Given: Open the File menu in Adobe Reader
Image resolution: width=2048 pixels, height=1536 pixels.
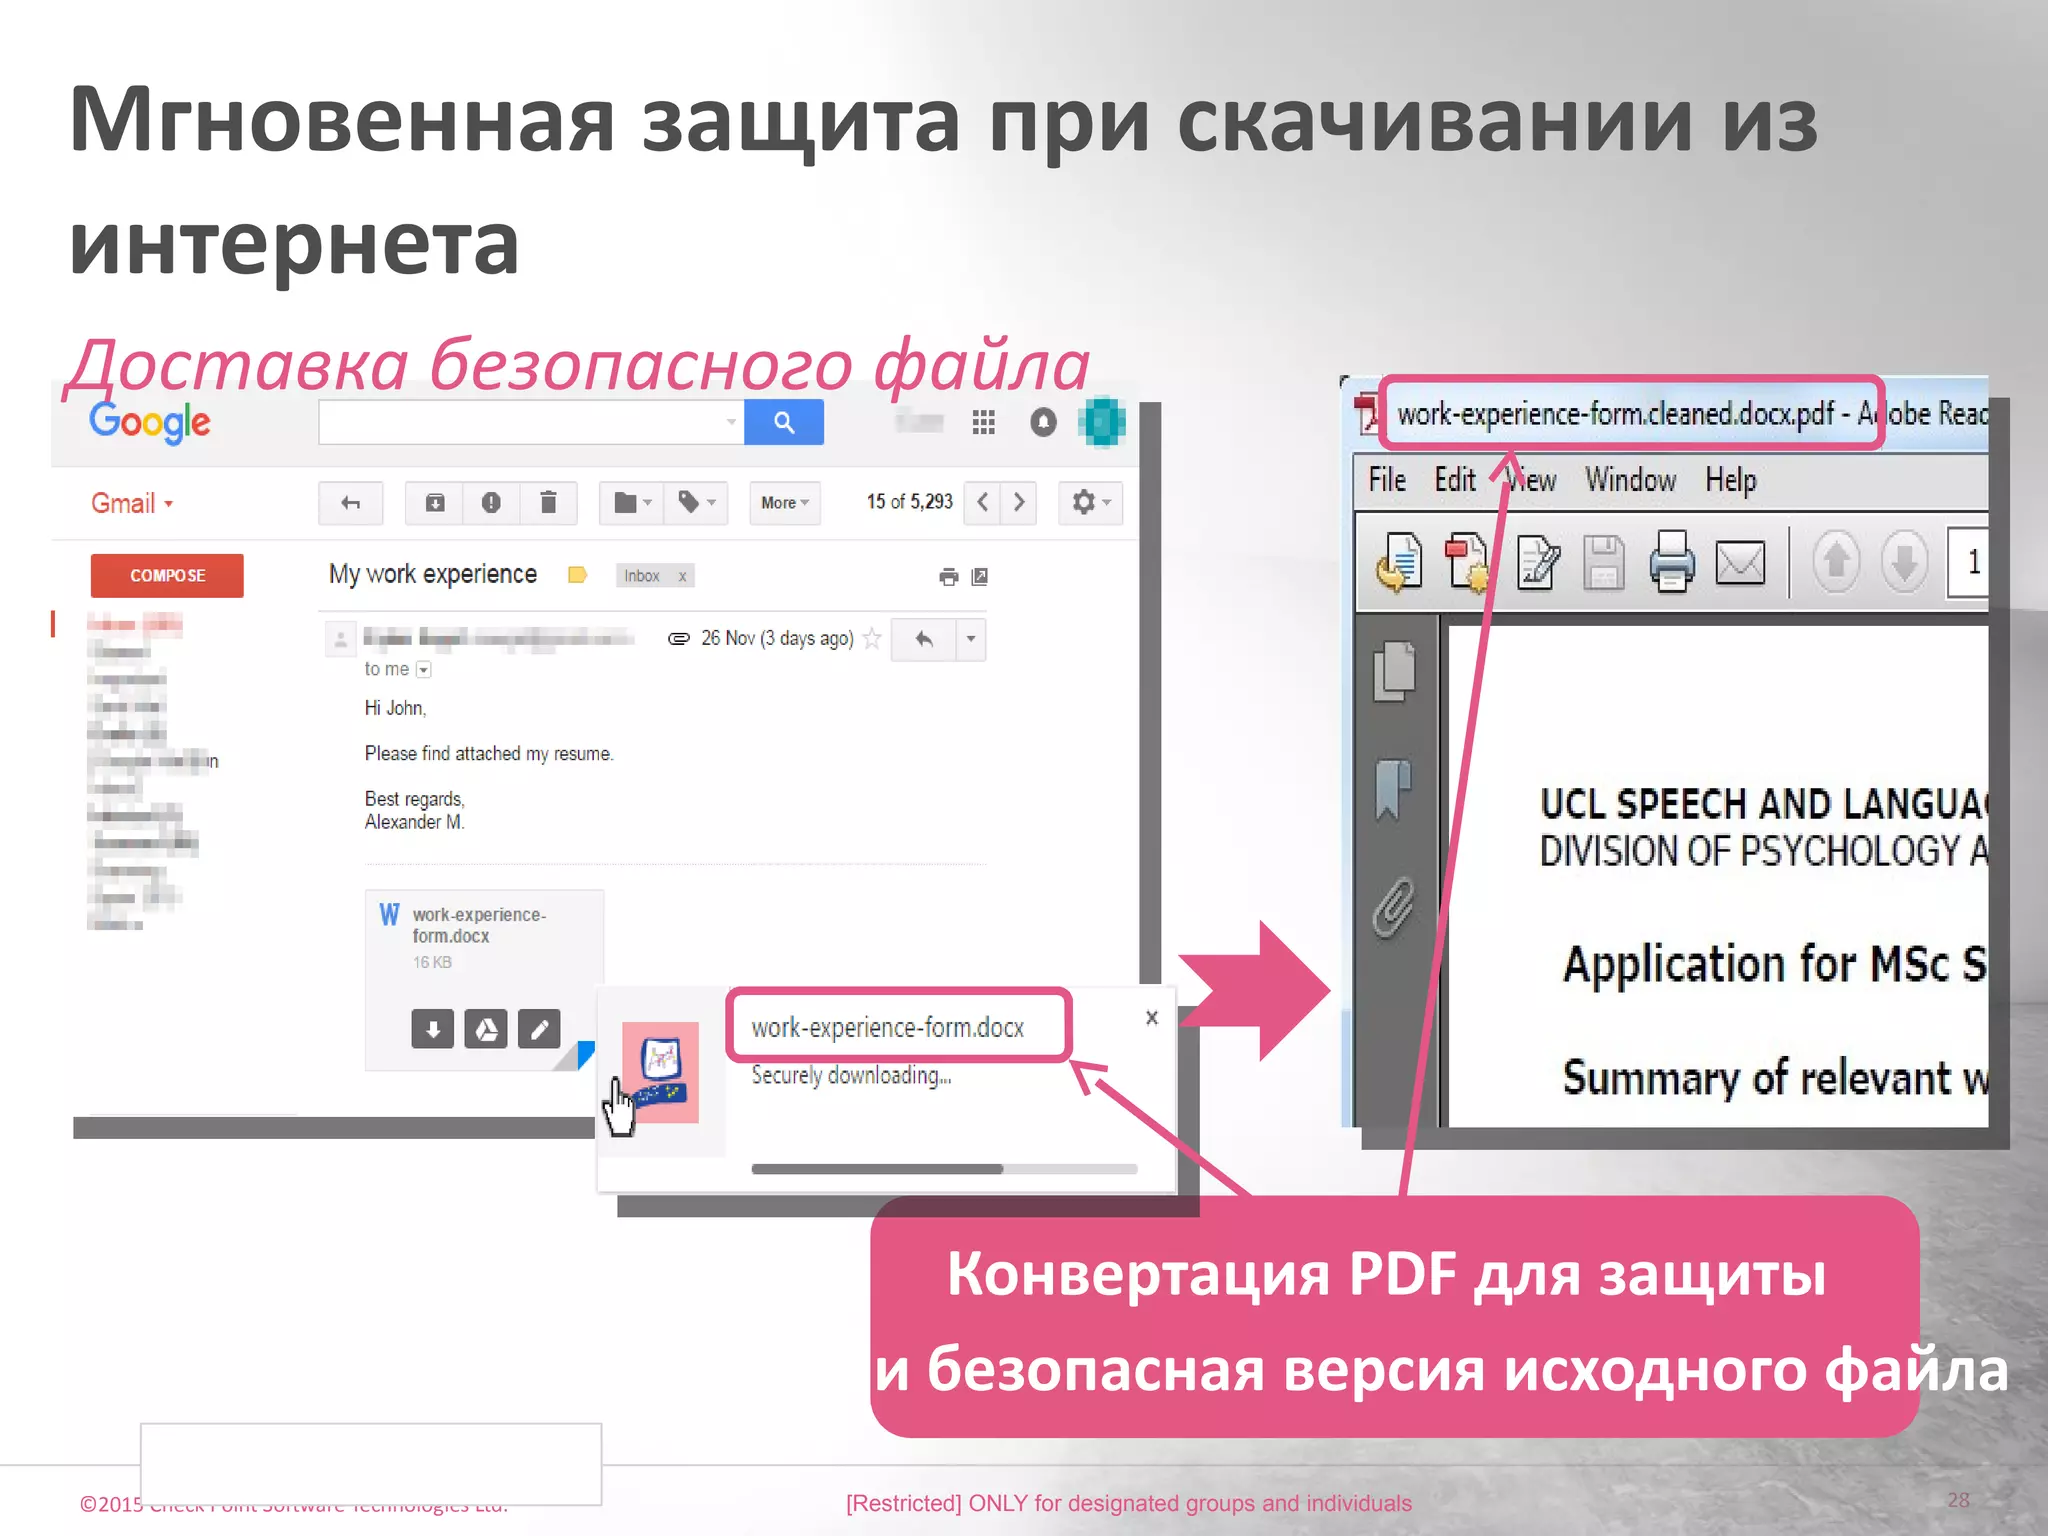Looking at the screenshot, I should click(x=1387, y=480).
